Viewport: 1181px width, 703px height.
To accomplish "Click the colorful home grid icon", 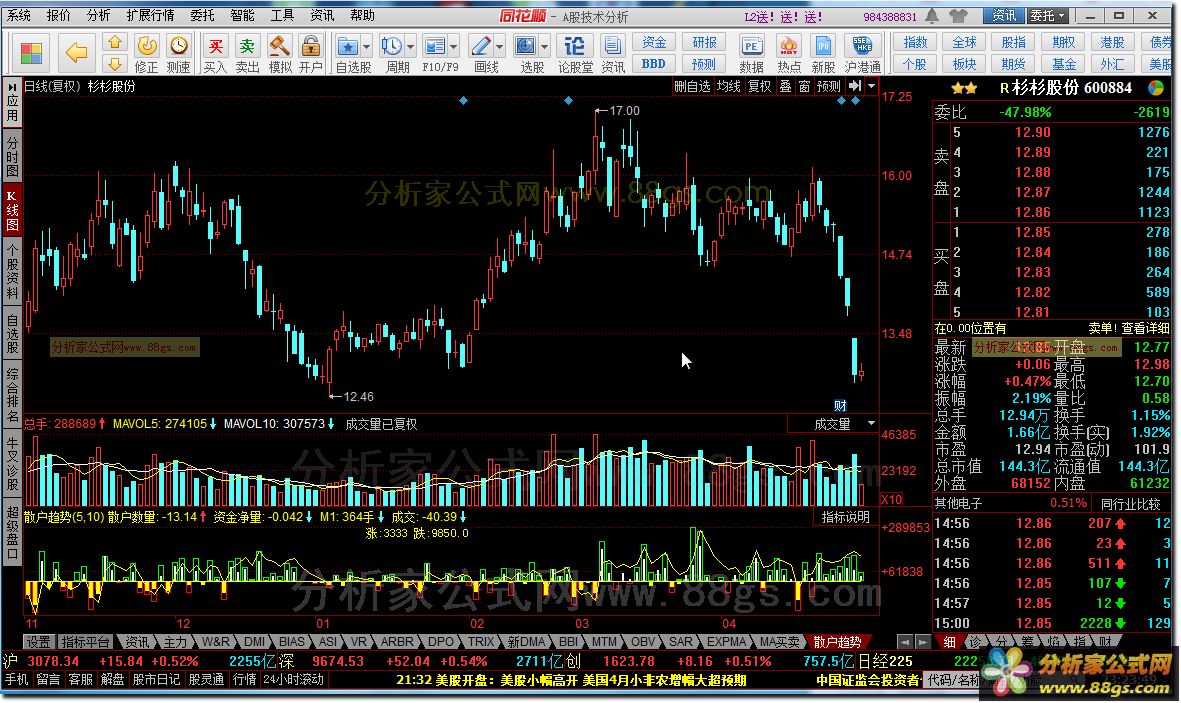I will pos(32,53).
